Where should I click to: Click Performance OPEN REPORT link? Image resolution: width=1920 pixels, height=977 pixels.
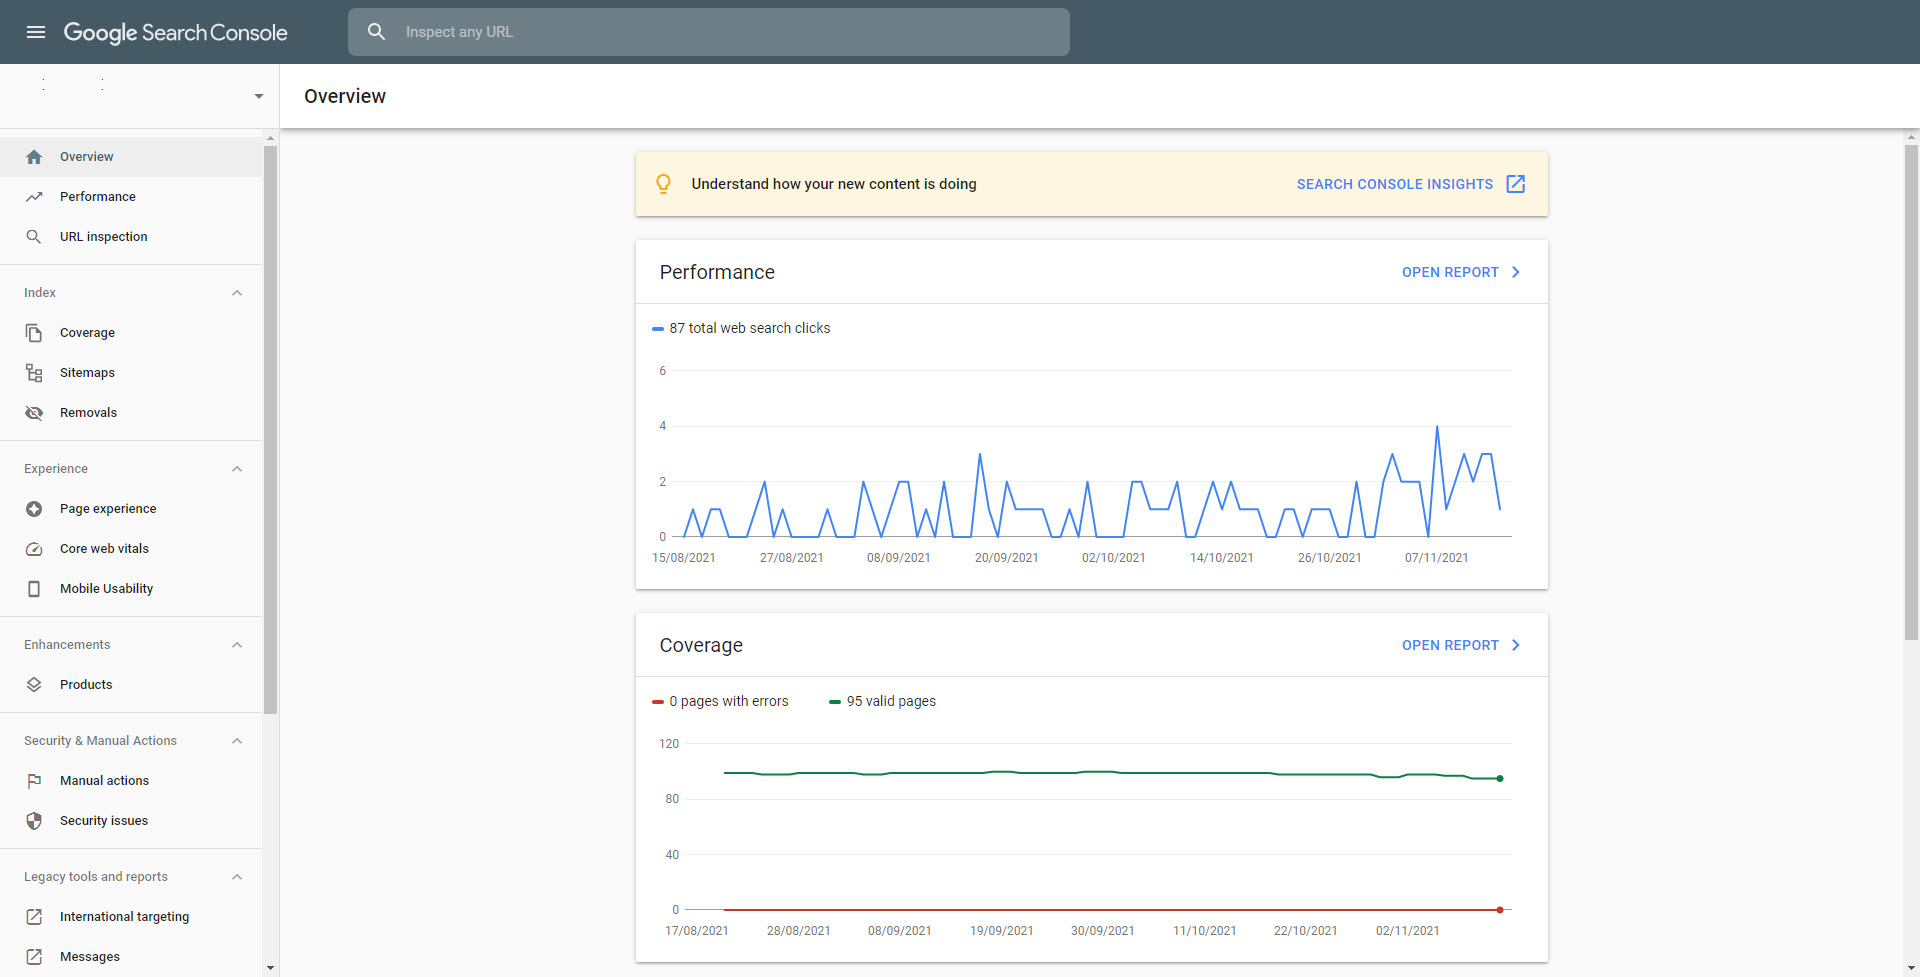coord(1450,272)
